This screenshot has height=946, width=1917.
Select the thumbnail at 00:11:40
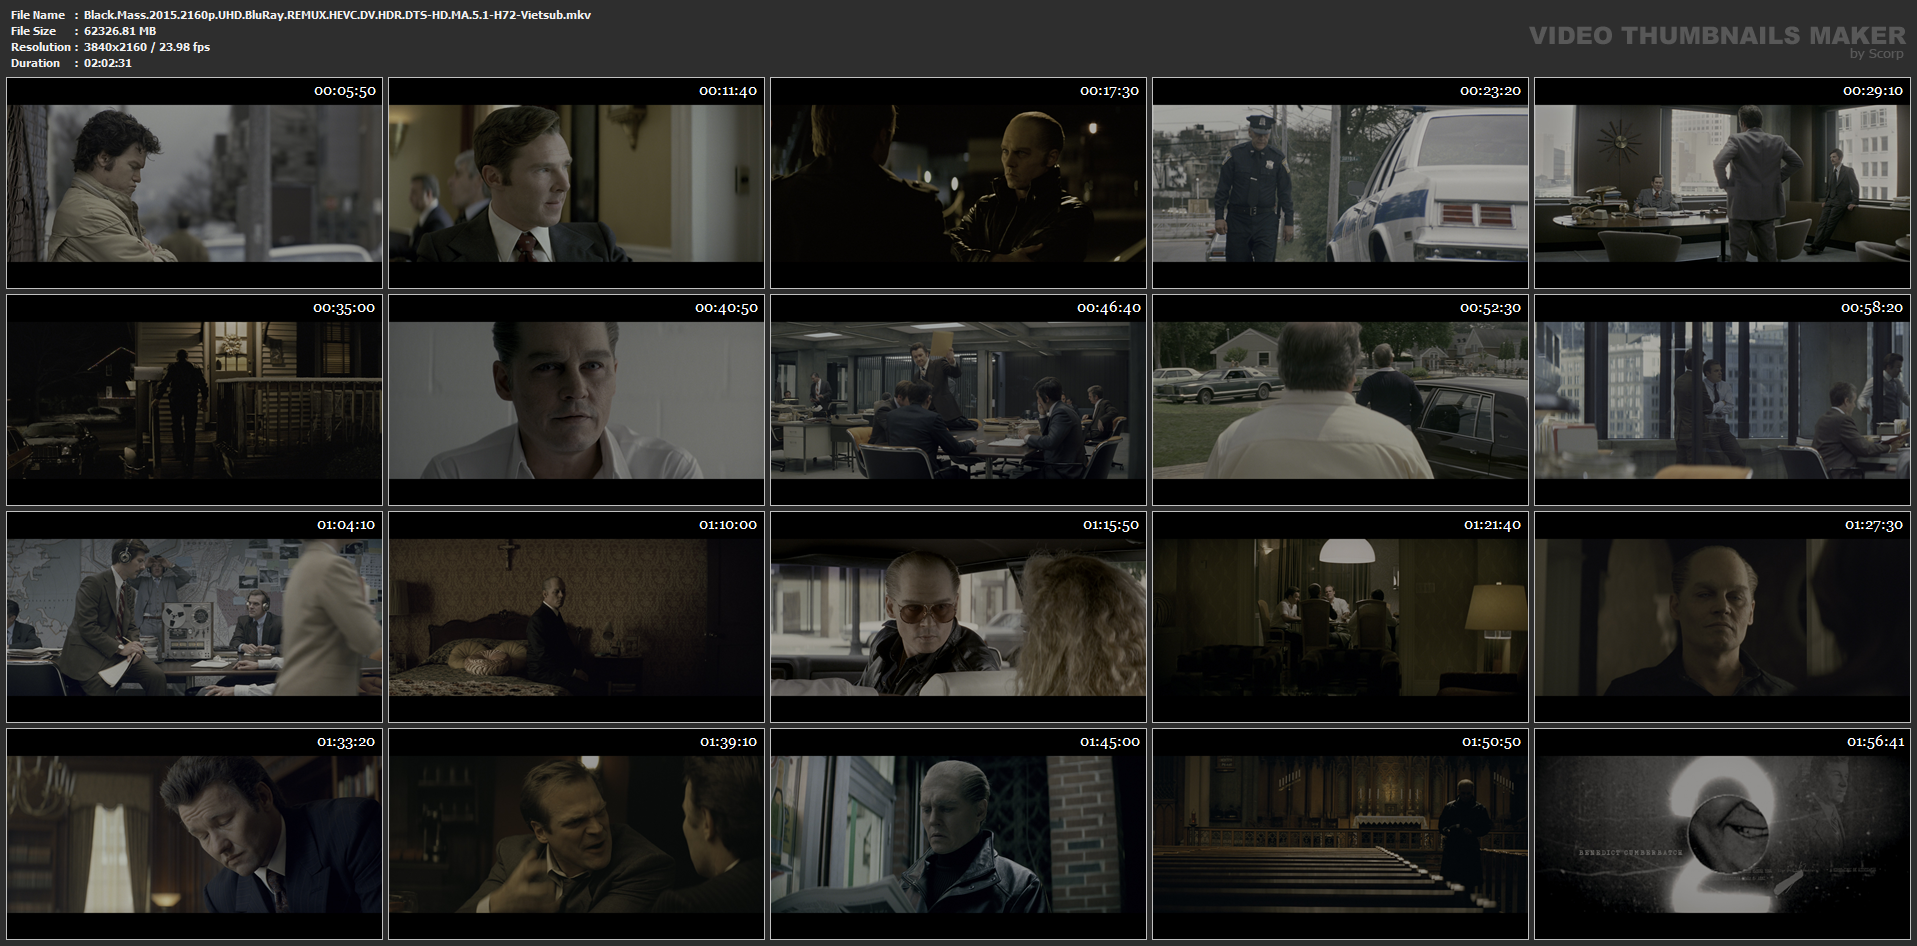576,183
